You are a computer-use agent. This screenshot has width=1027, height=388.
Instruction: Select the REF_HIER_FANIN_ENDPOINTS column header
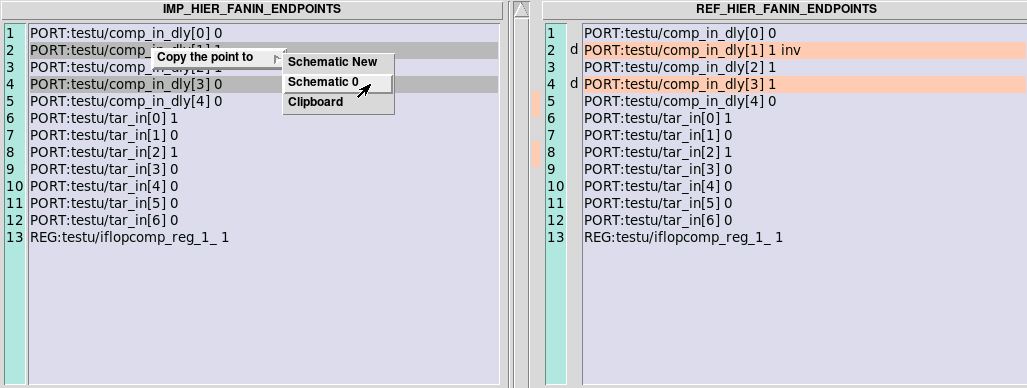pyautogui.click(x=785, y=9)
